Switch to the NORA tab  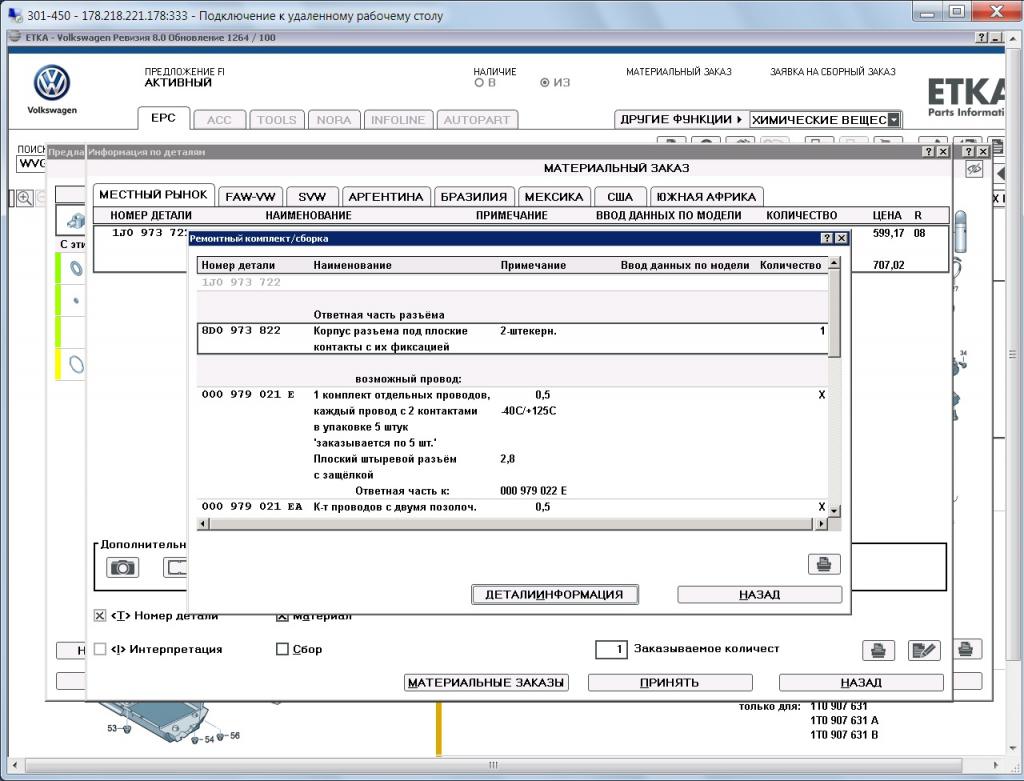click(x=334, y=120)
